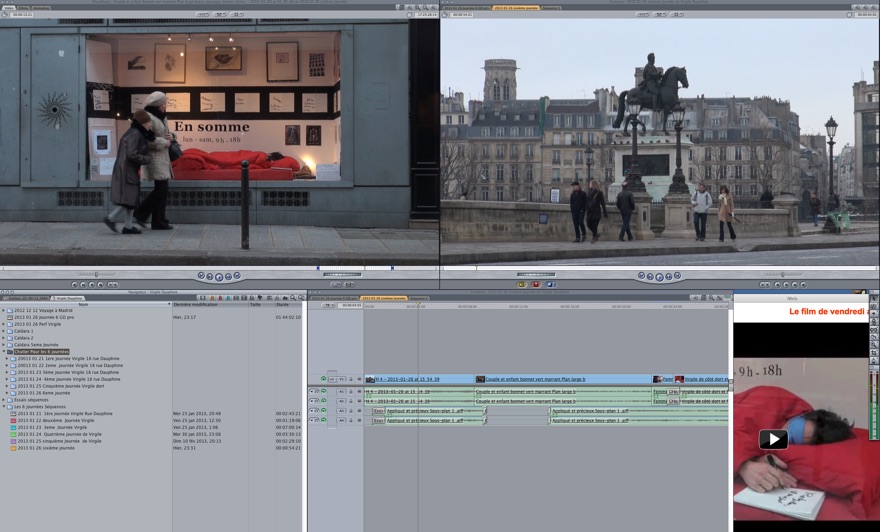
Task: Click folder icon of Caldara 1 bin
Action: 10,331
